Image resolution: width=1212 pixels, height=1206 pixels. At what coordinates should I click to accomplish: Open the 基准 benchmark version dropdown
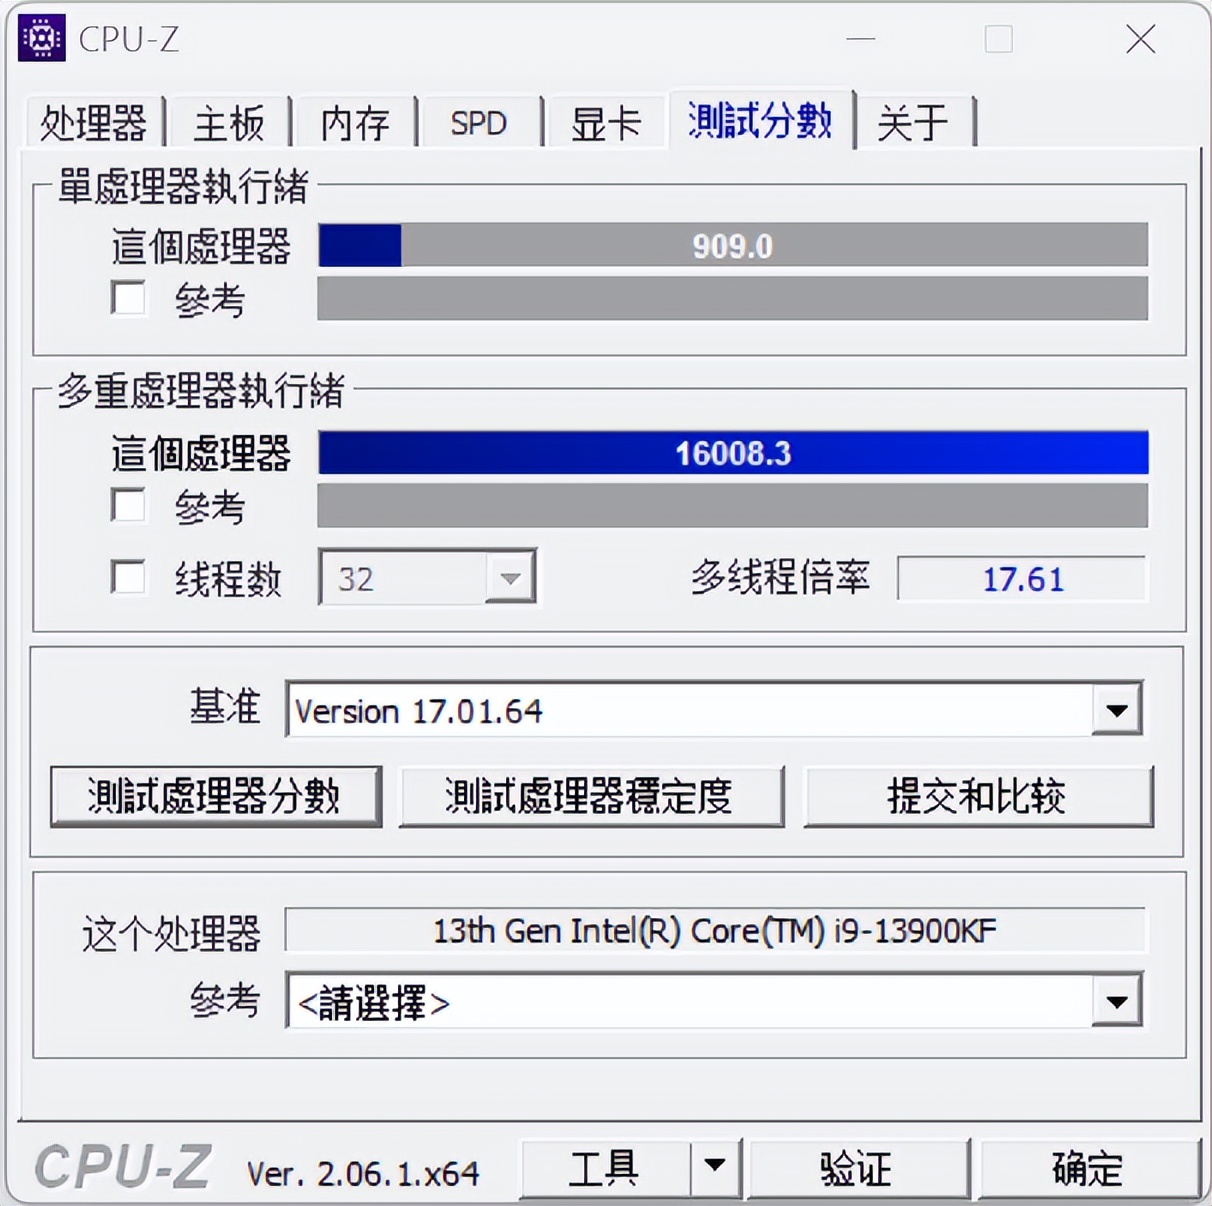1119,710
